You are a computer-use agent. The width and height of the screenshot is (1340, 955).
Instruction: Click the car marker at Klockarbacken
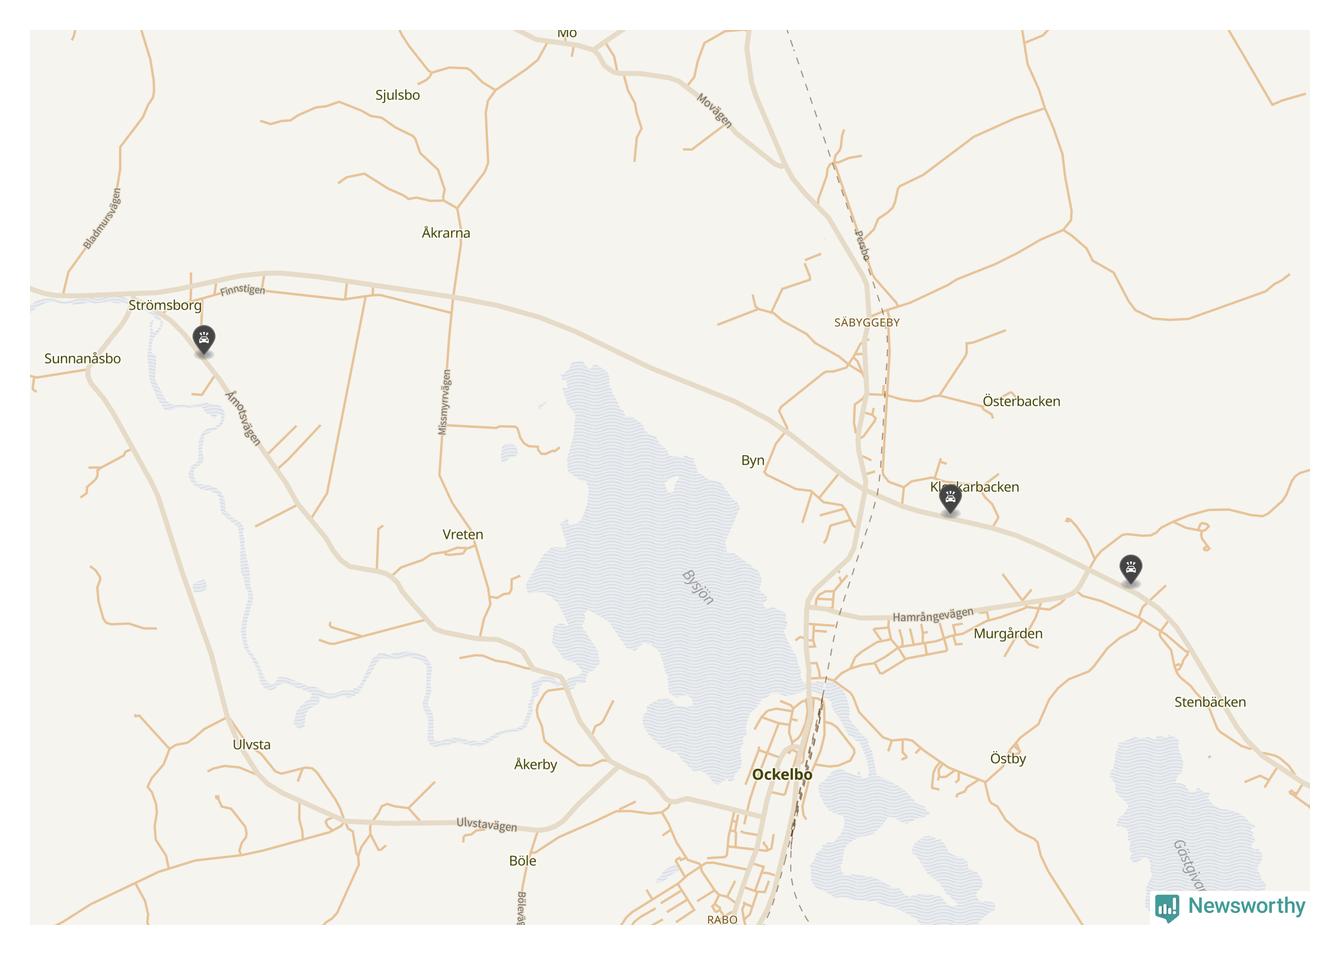pyautogui.click(x=951, y=499)
